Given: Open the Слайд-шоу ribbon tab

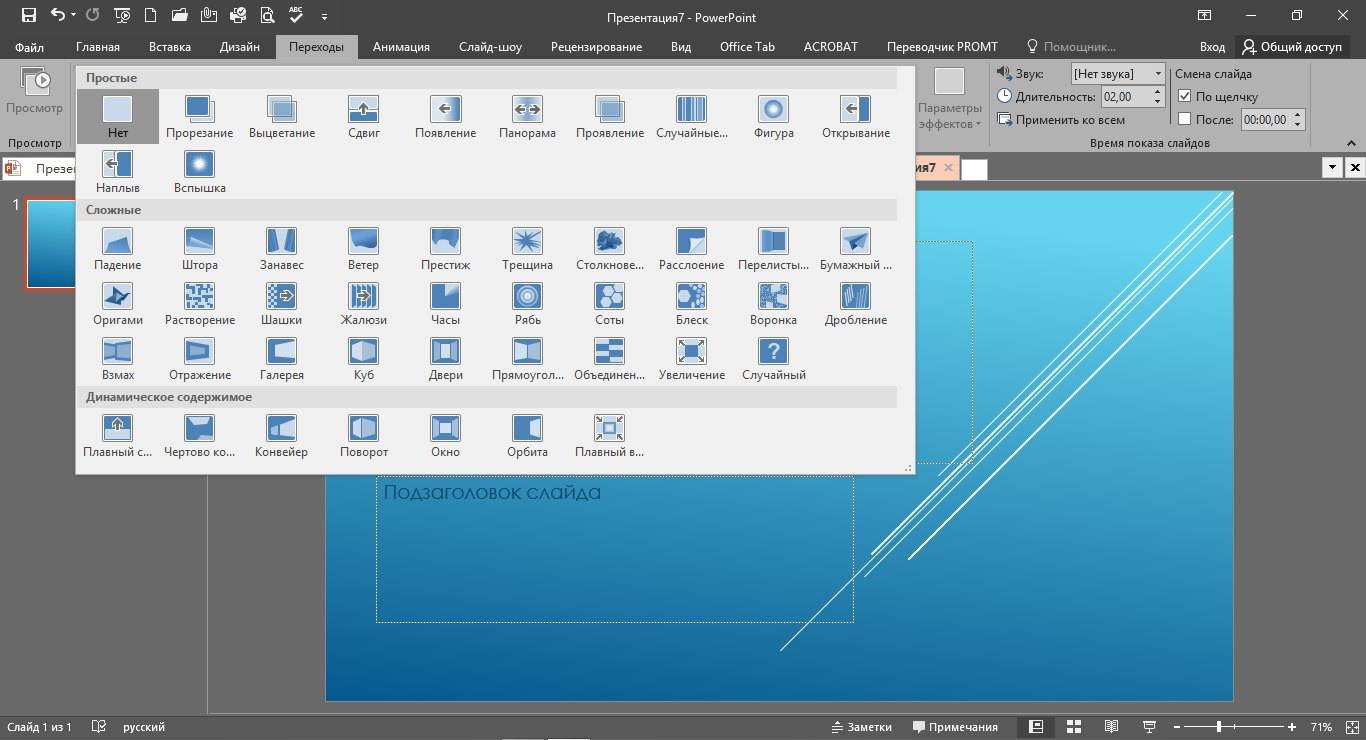Looking at the screenshot, I should 490,47.
